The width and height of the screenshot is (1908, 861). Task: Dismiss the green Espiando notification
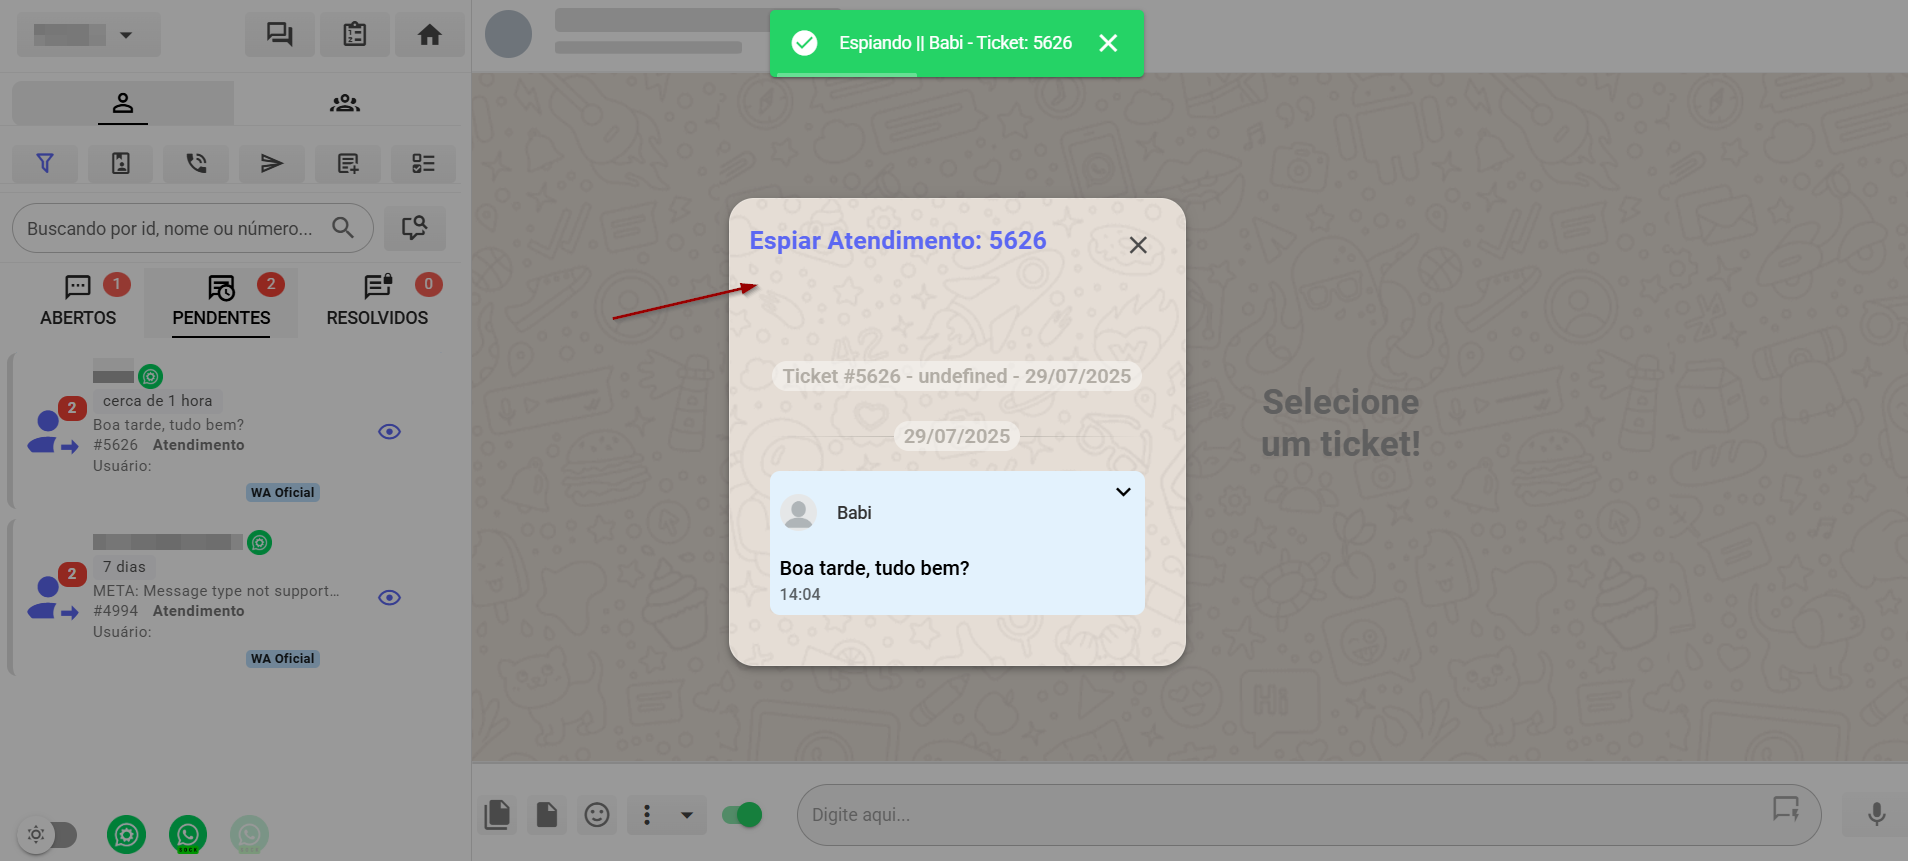[x=1108, y=43]
